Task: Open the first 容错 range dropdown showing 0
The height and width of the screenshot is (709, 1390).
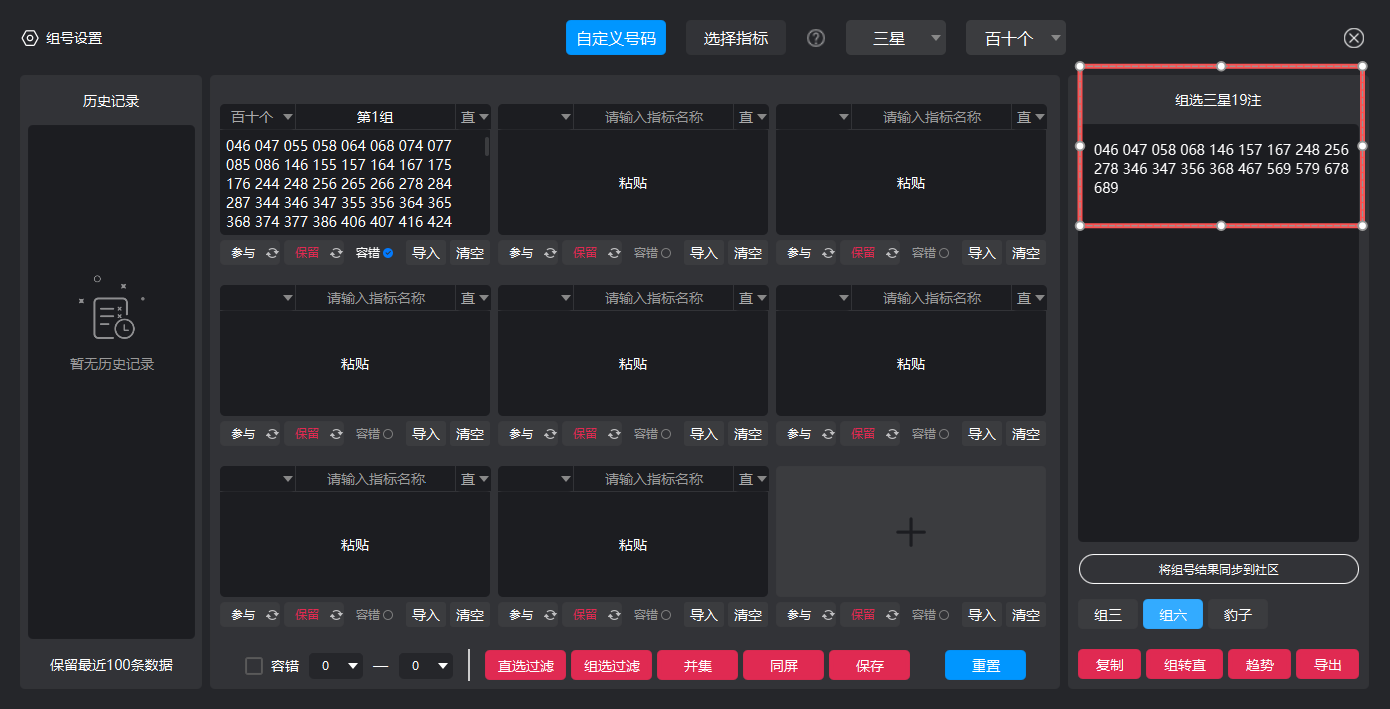Action: click(x=335, y=666)
